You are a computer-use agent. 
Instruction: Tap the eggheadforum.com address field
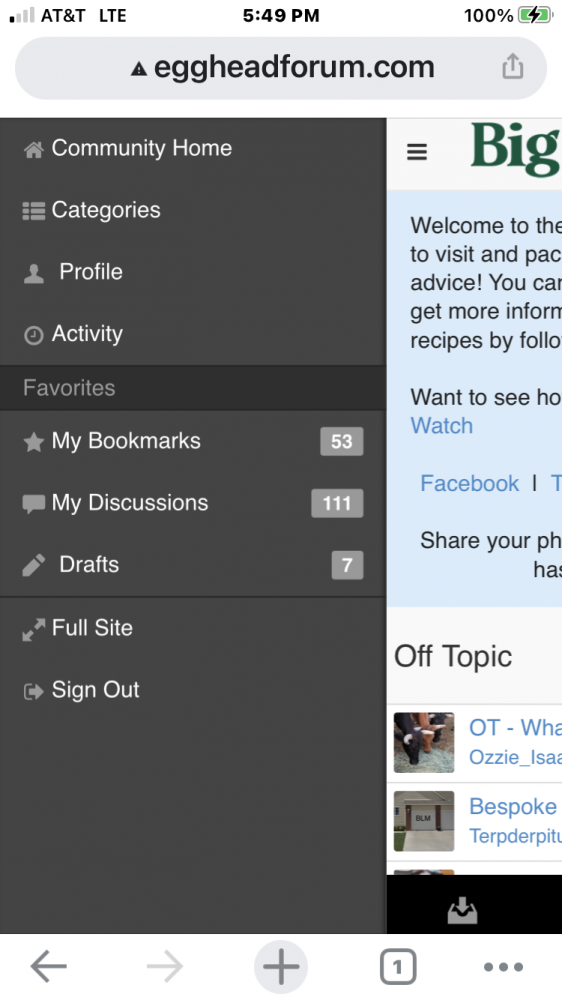281,68
